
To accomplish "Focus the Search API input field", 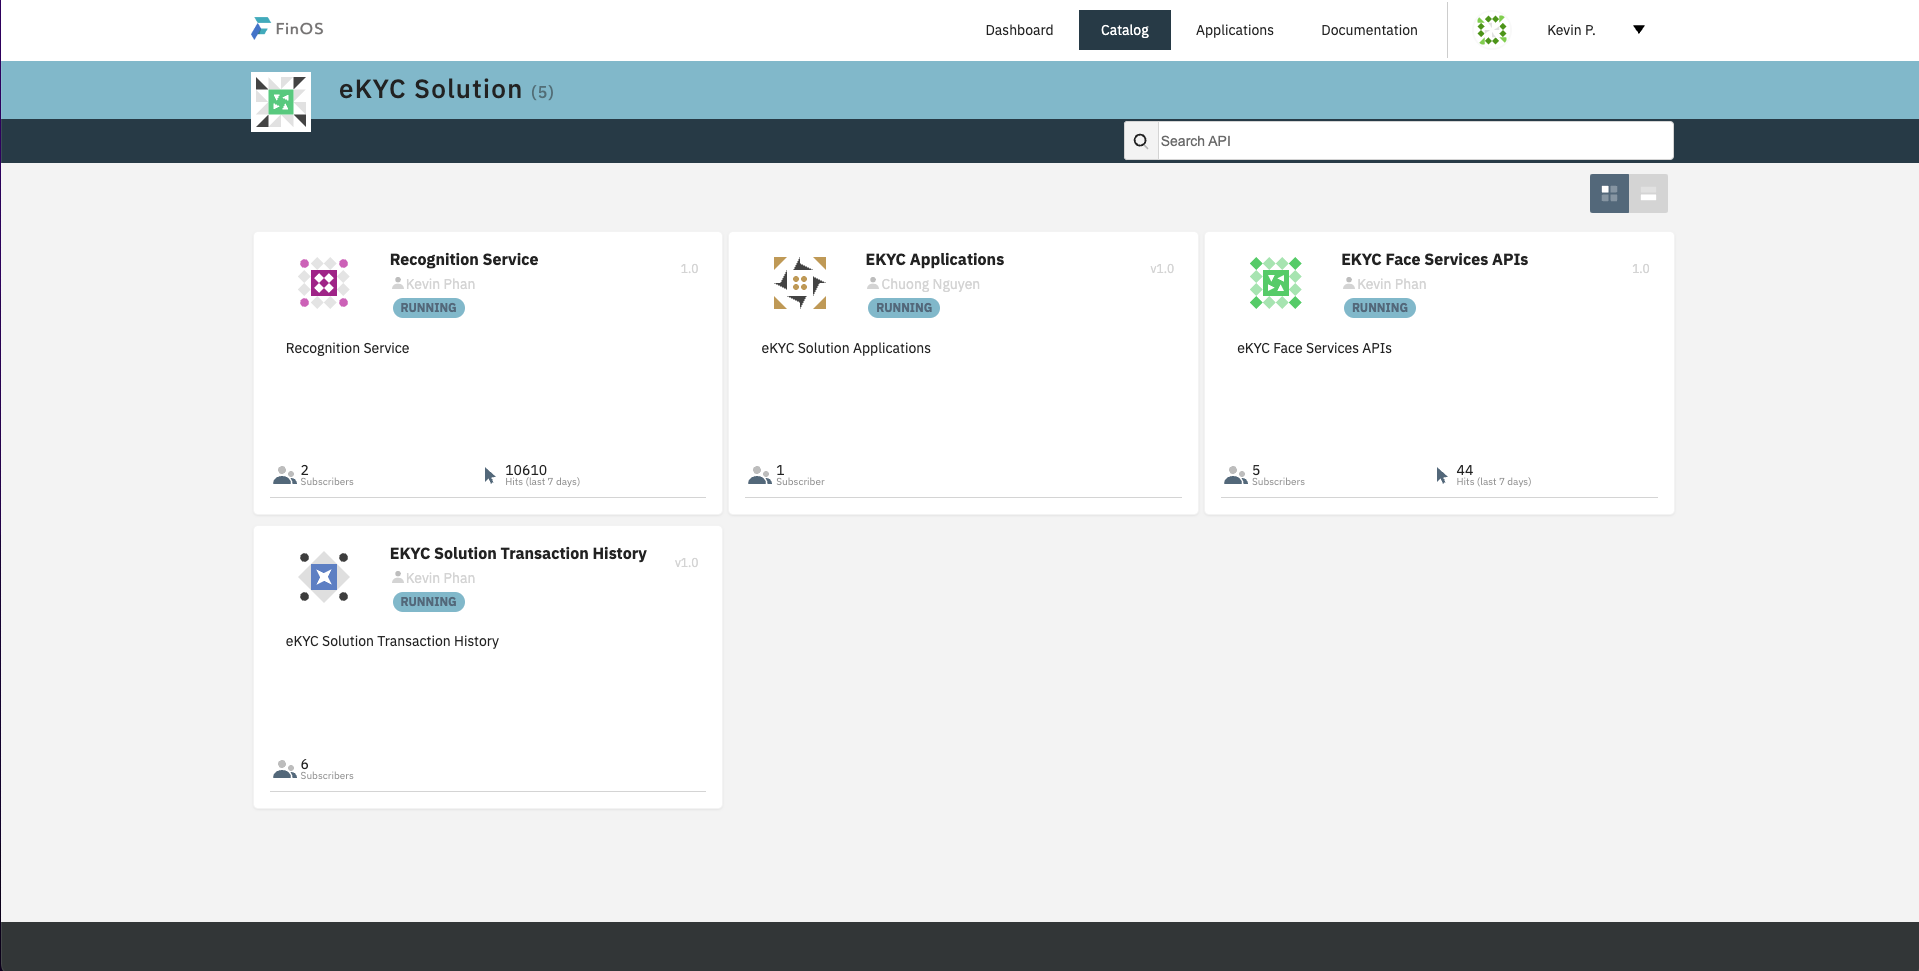I will [1414, 141].
